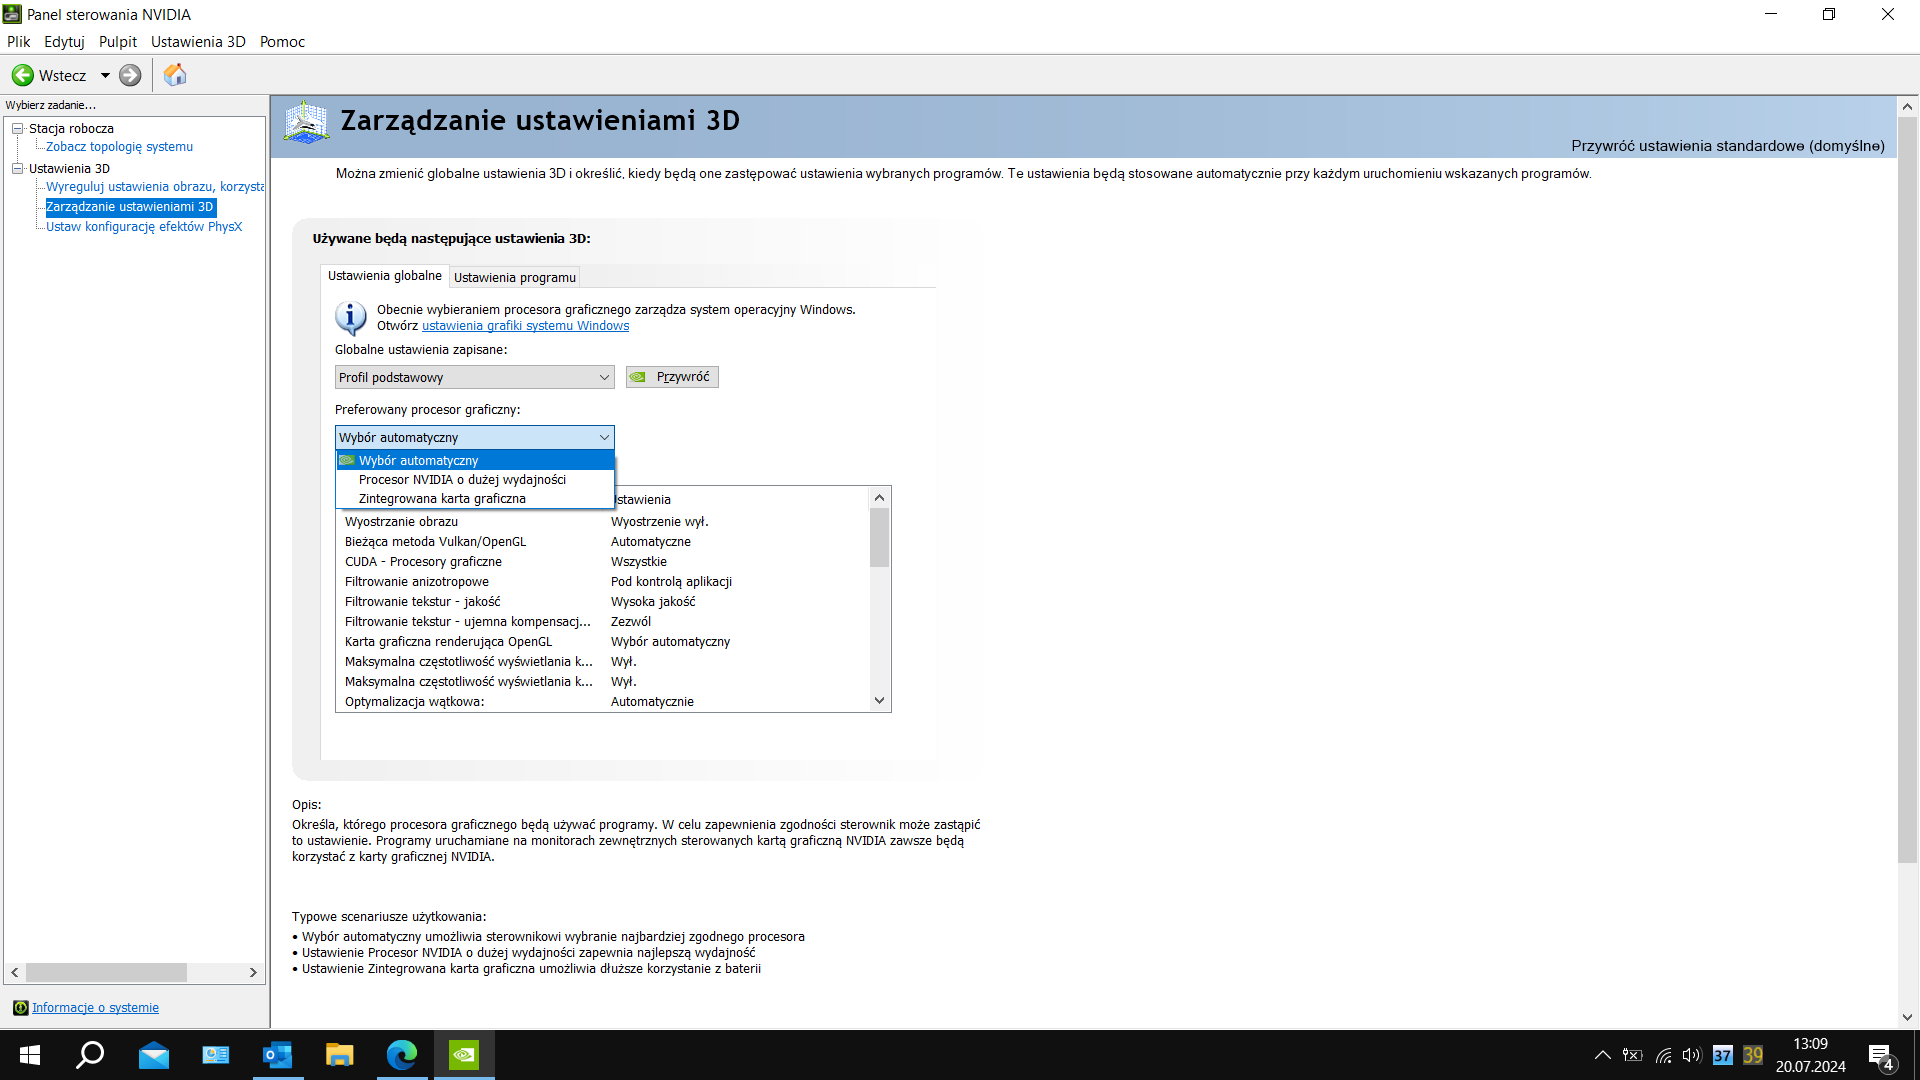This screenshot has height=1080, width=1920.
Task: Open Zobacz topologię systemu task
Action: click(x=119, y=147)
